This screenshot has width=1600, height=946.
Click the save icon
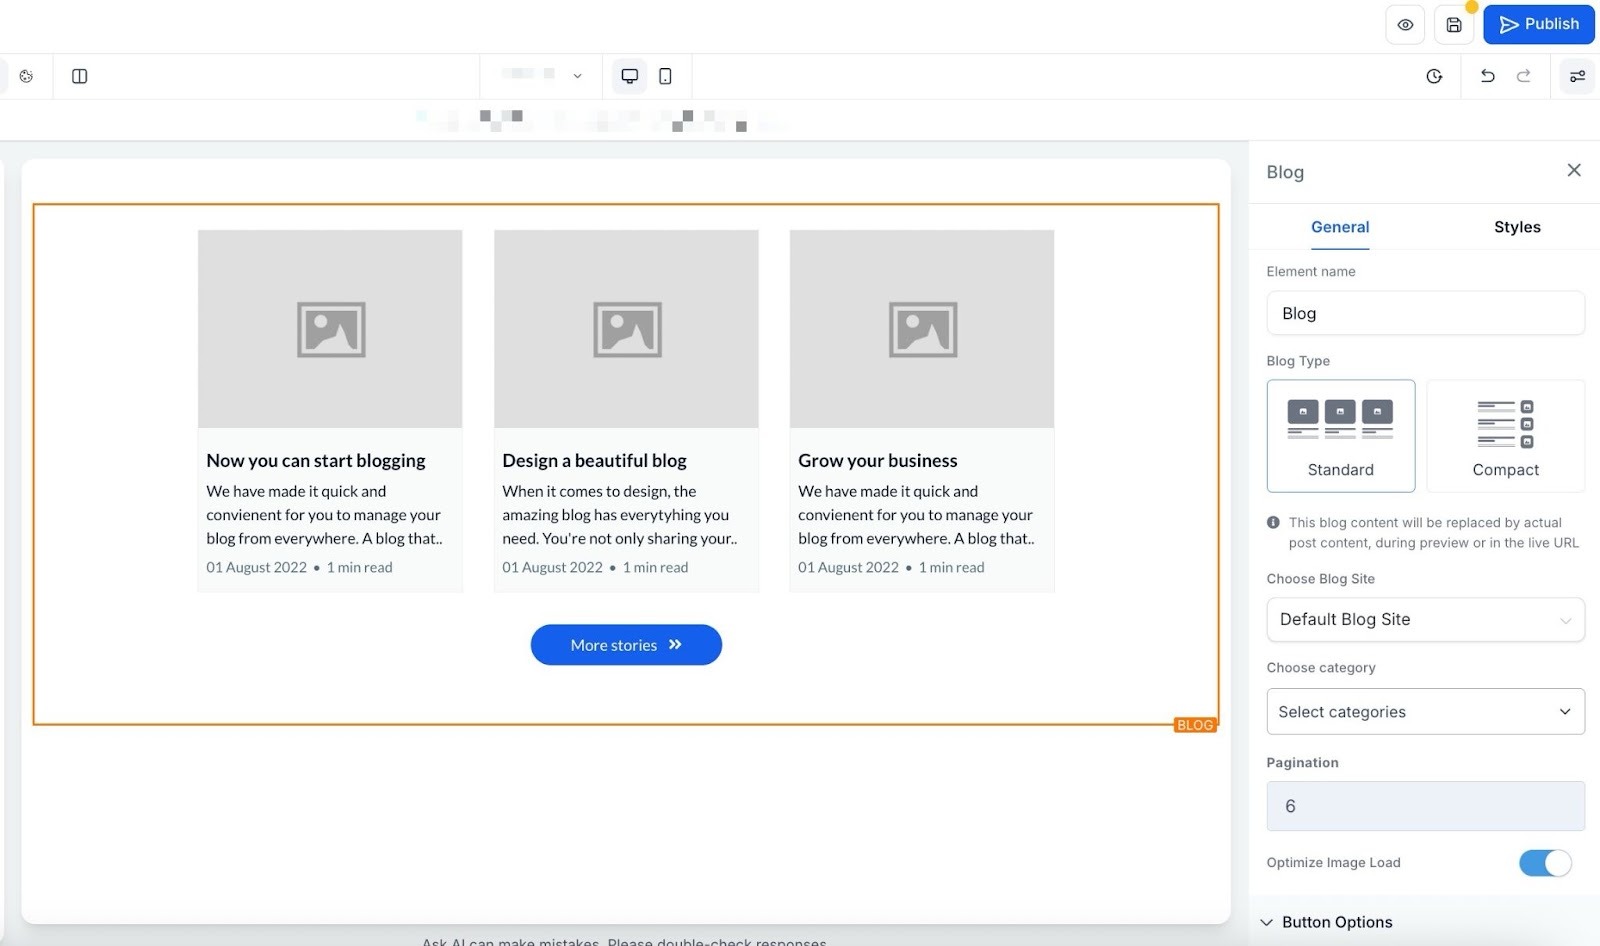click(1454, 25)
